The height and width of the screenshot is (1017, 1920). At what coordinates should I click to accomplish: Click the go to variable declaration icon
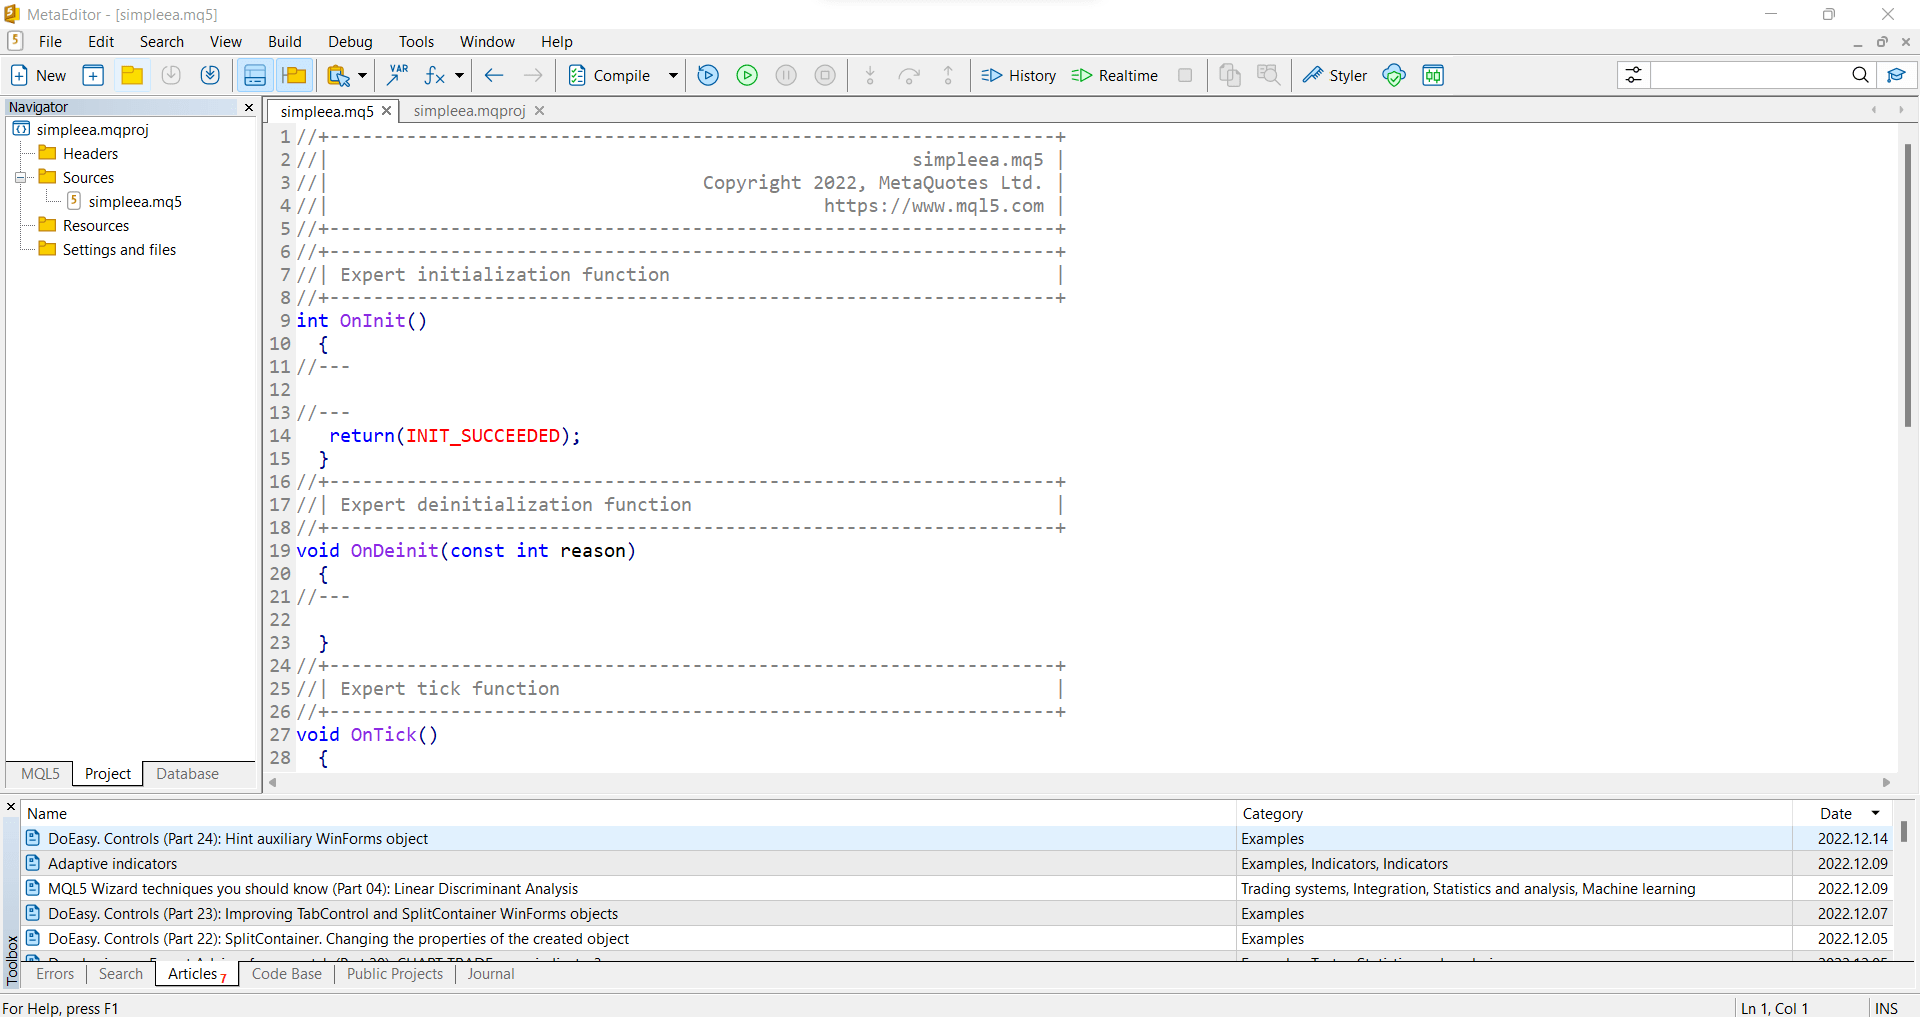coord(398,75)
